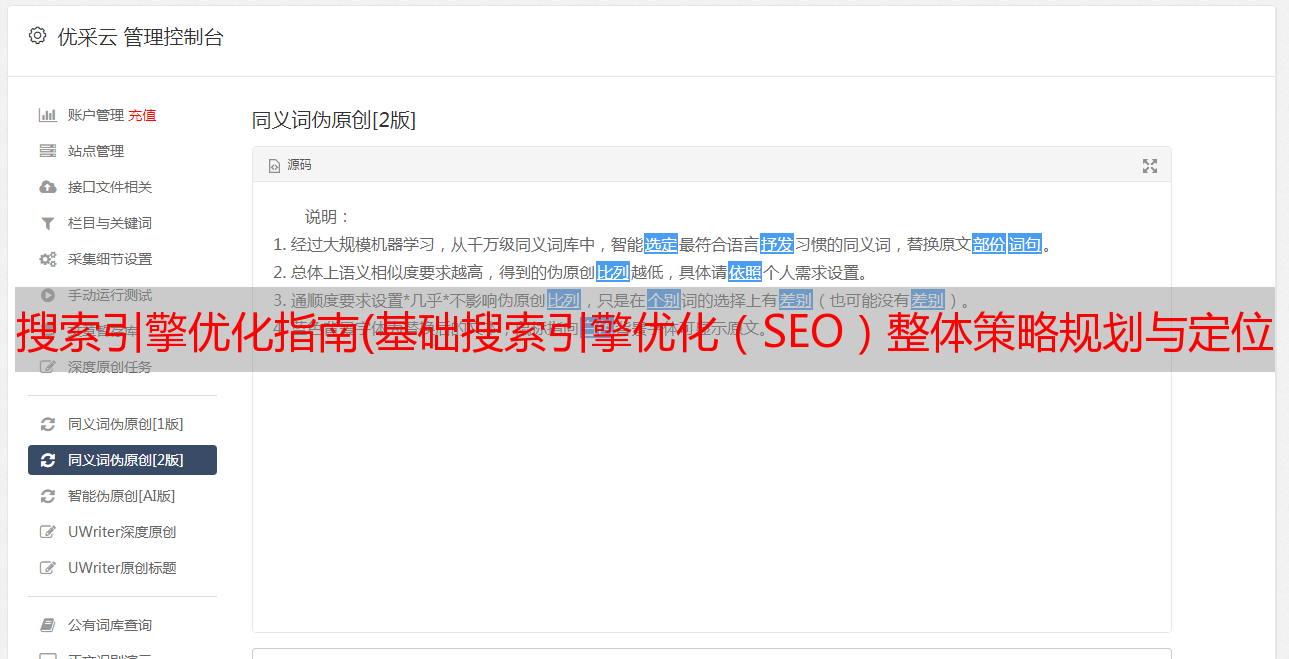1289x659 pixels.
Task: Select the active 同义词伪原创[2版] menu item
Action: click(122, 460)
